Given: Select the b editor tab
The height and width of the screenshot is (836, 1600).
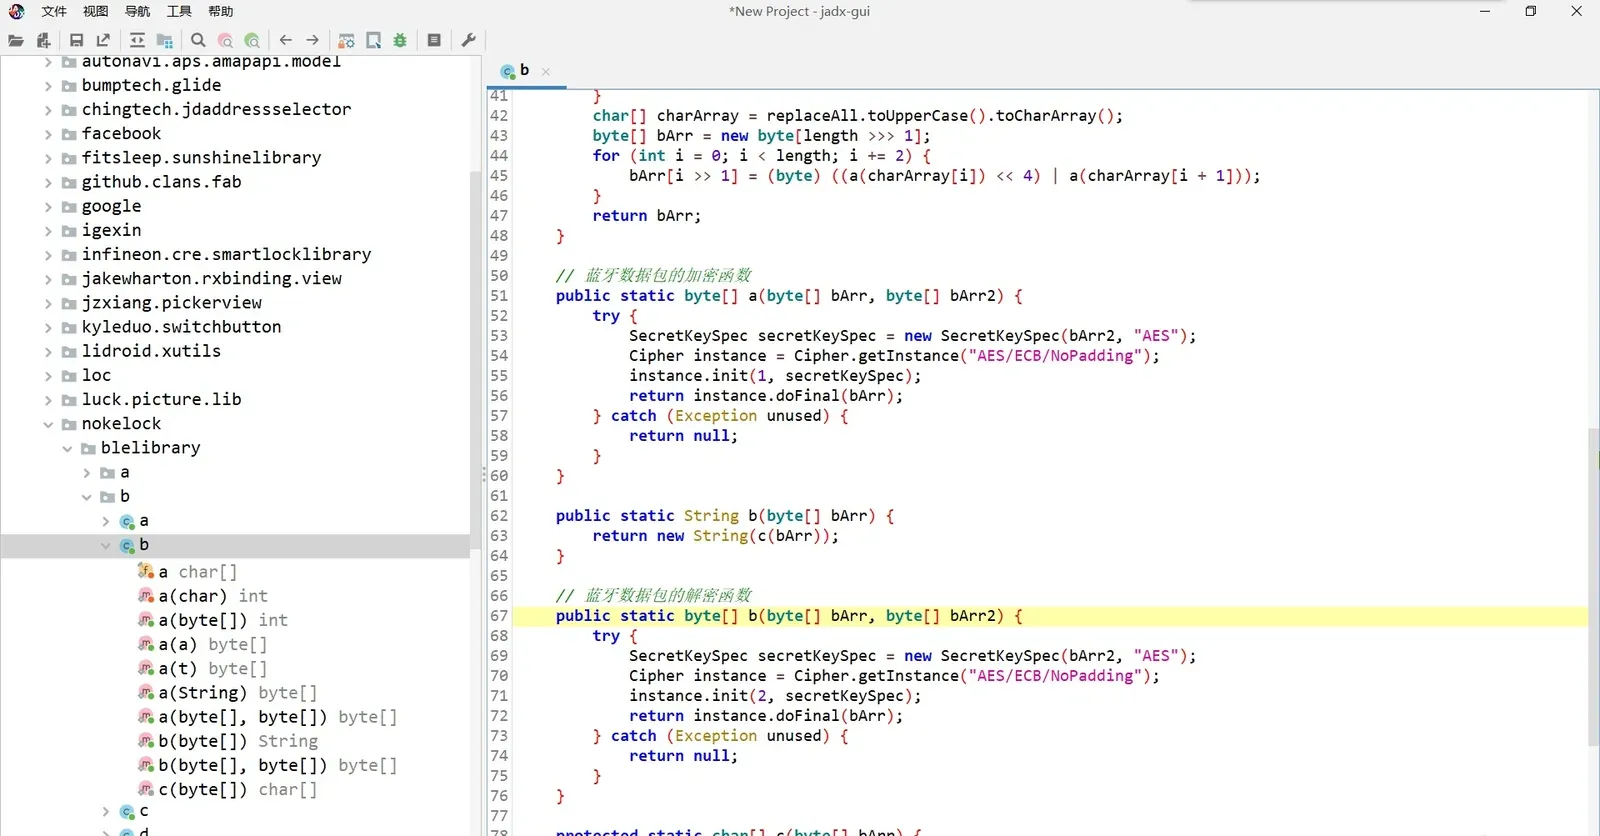Looking at the screenshot, I should (524, 71).
